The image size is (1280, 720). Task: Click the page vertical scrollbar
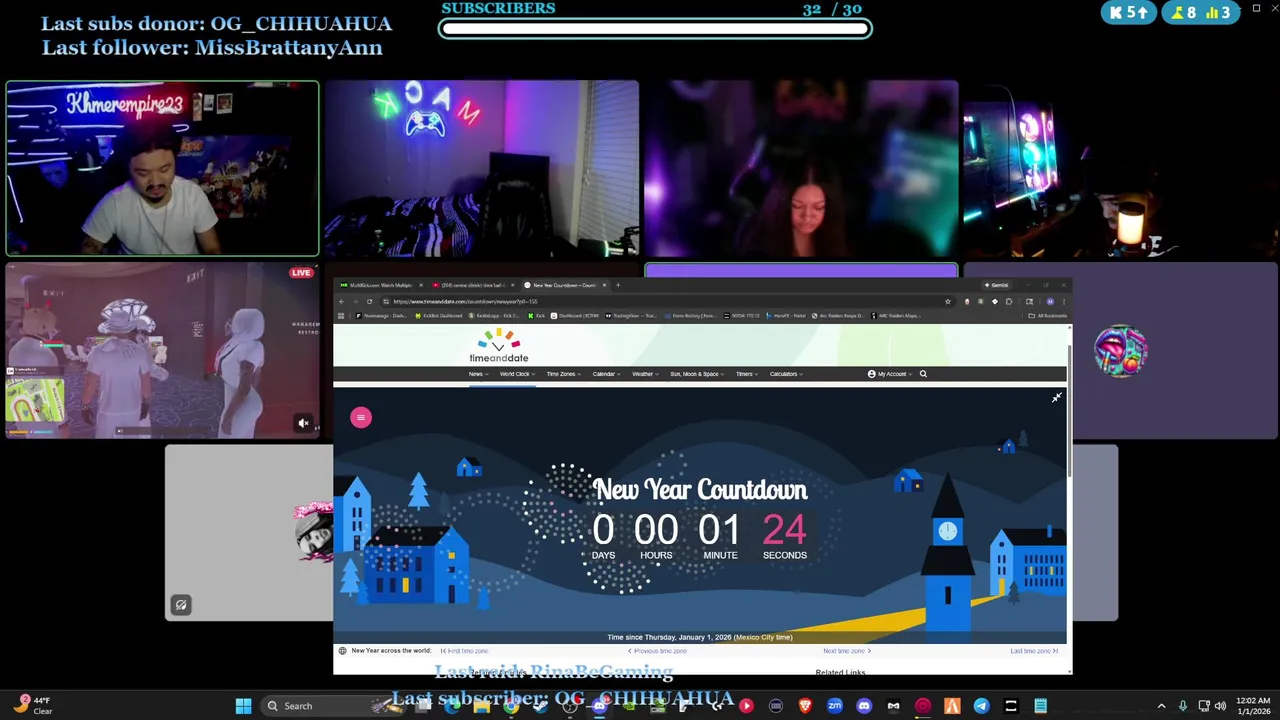click(1069, 410)
